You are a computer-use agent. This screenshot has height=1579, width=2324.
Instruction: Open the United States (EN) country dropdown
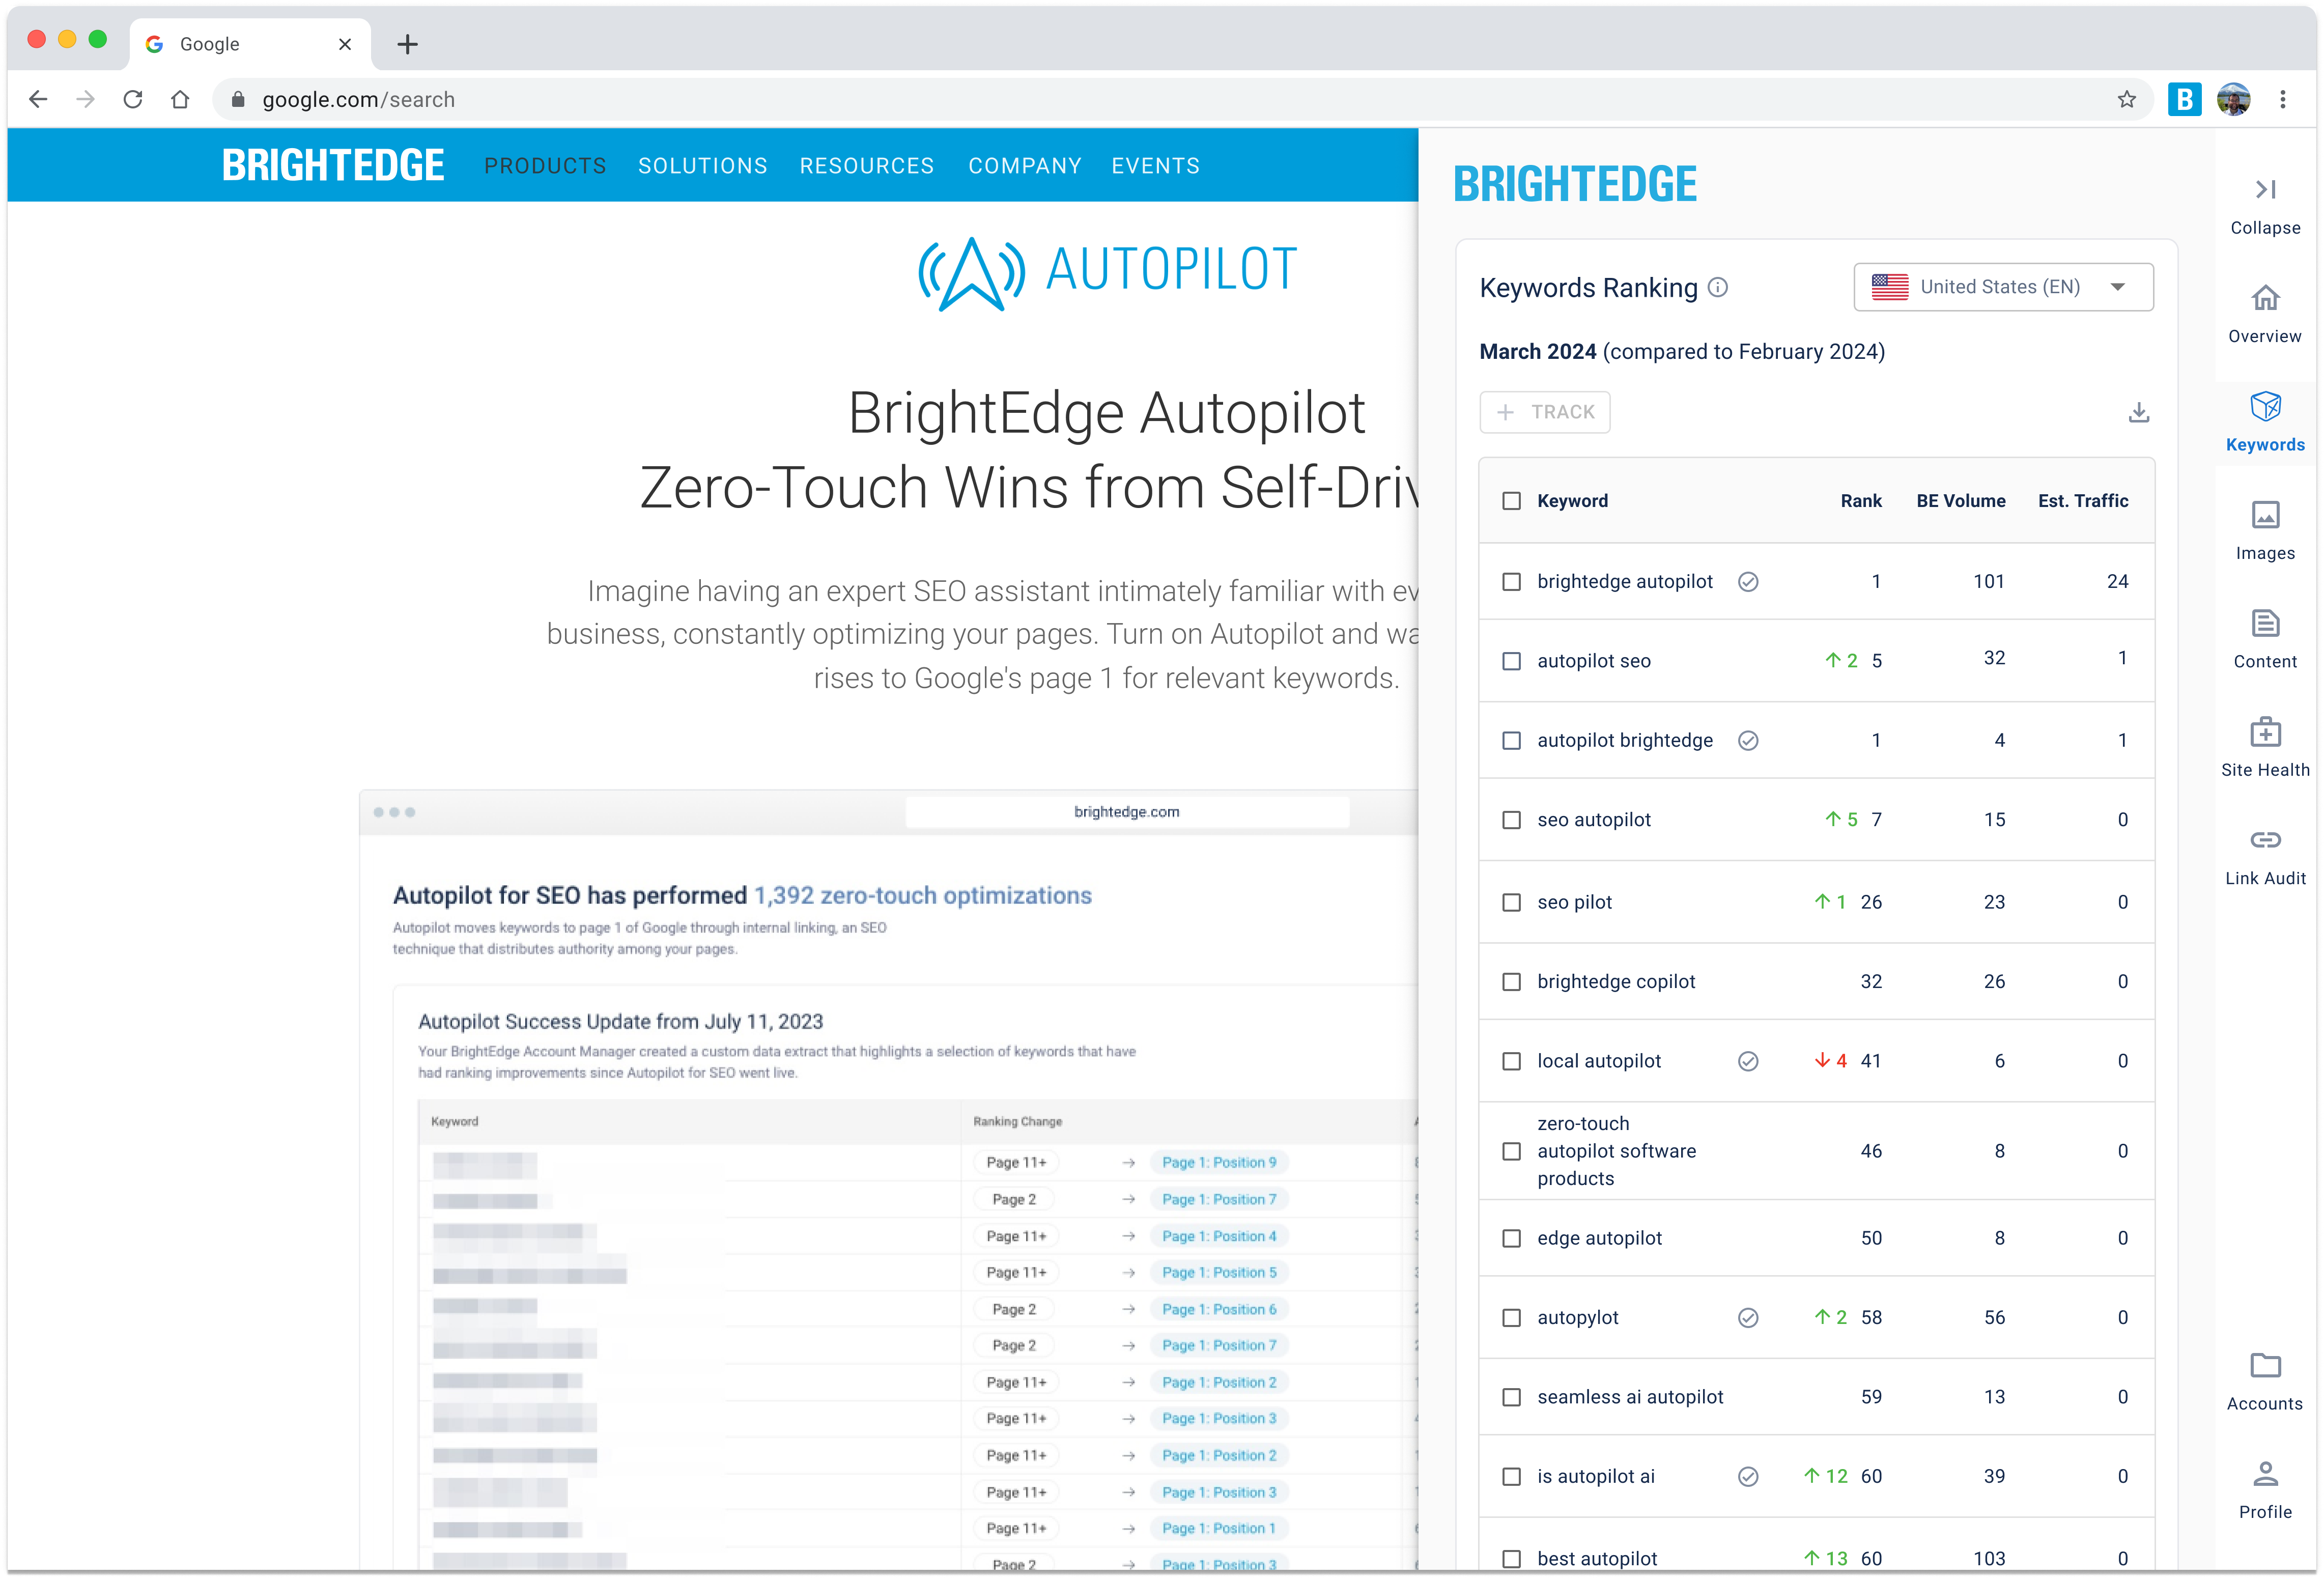tap(2003, 288)
